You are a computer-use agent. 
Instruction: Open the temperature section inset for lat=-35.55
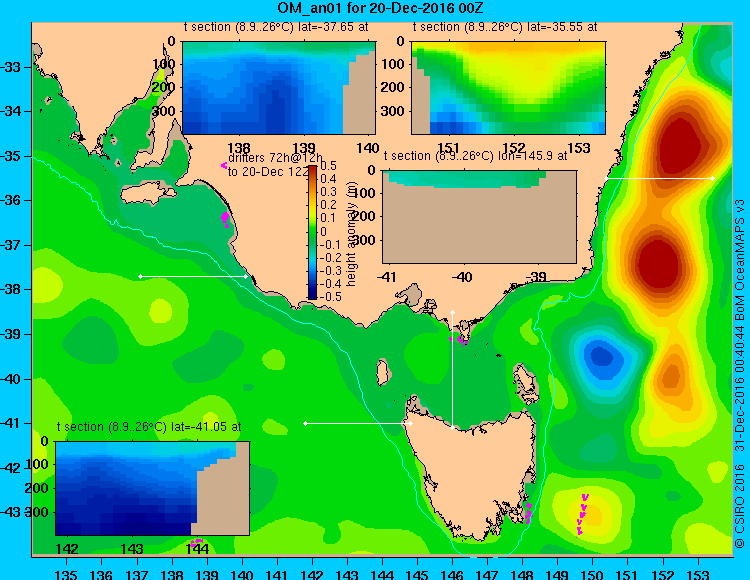point(508,88)
